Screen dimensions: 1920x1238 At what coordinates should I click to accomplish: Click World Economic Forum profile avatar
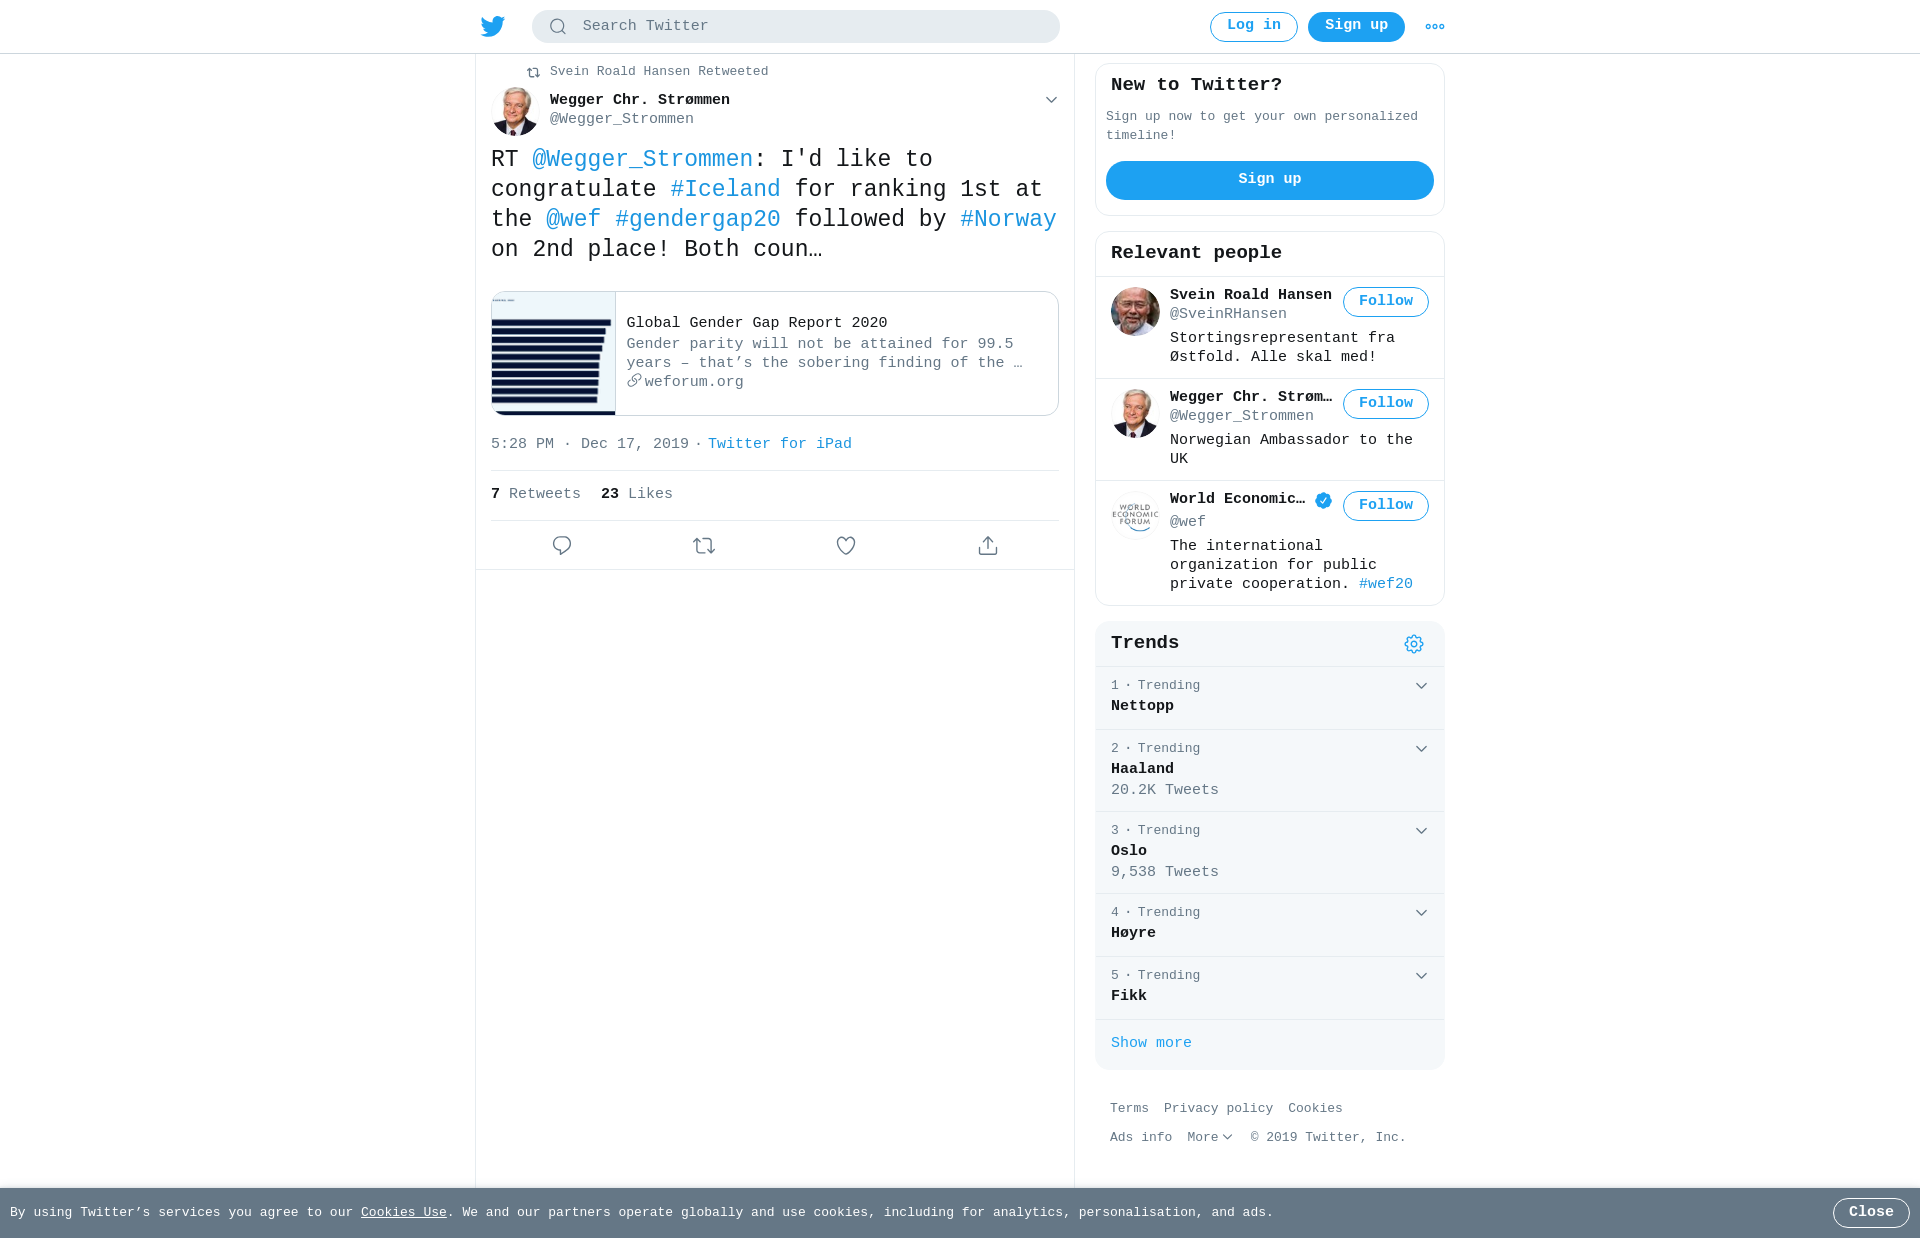[1135, 515]
